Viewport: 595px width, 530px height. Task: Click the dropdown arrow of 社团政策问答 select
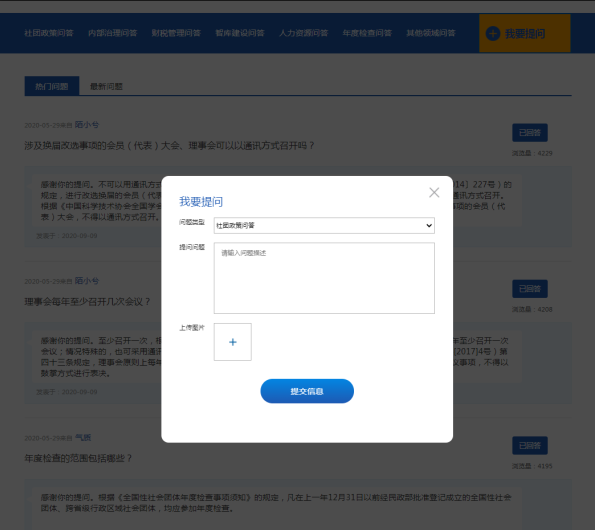coord(429,225)
